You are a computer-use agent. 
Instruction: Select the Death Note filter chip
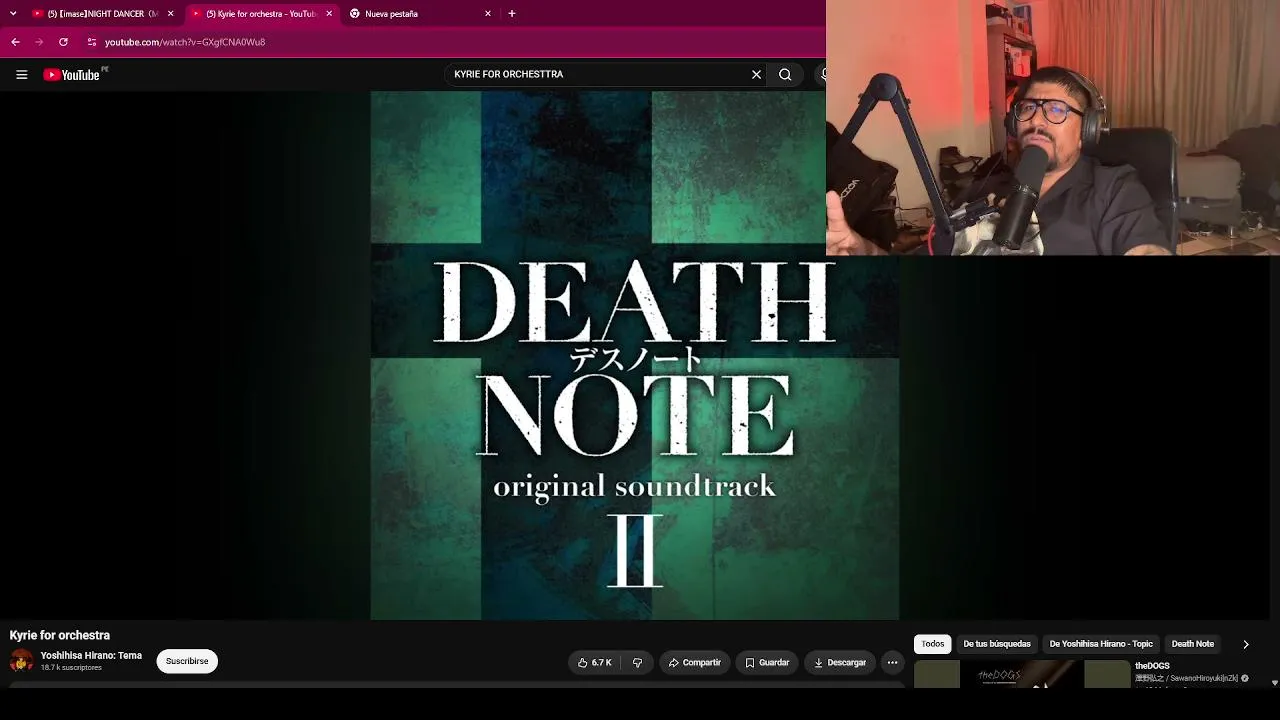pyautogui.click(x=1193, y=644)
